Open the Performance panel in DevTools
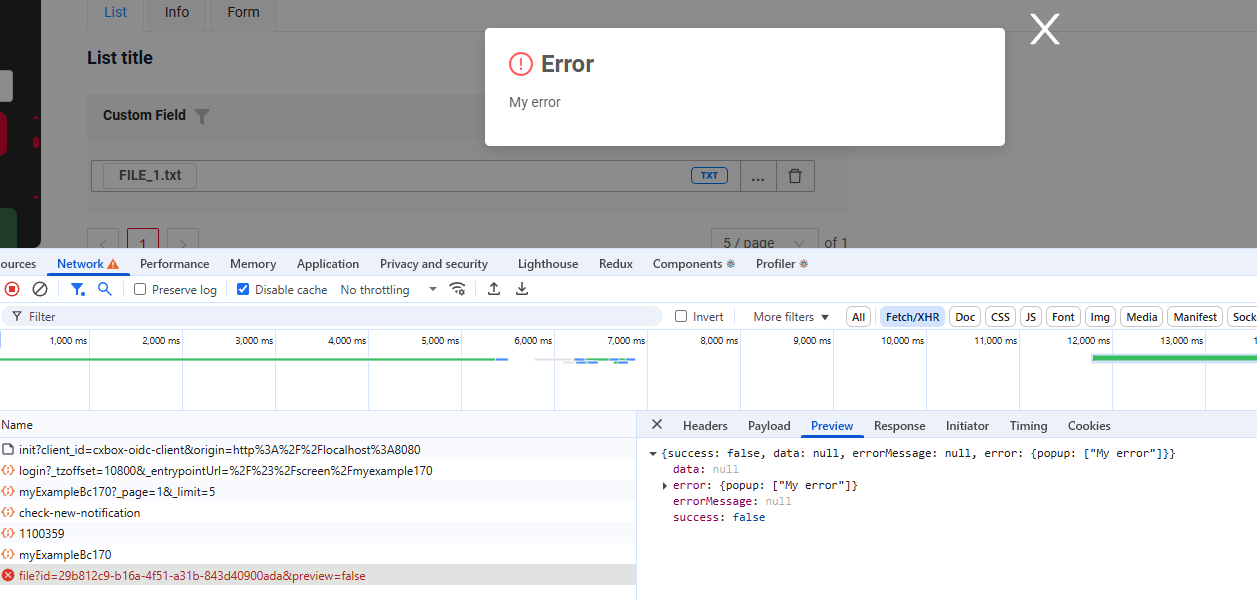1257x600 pixels. (175, 264)
